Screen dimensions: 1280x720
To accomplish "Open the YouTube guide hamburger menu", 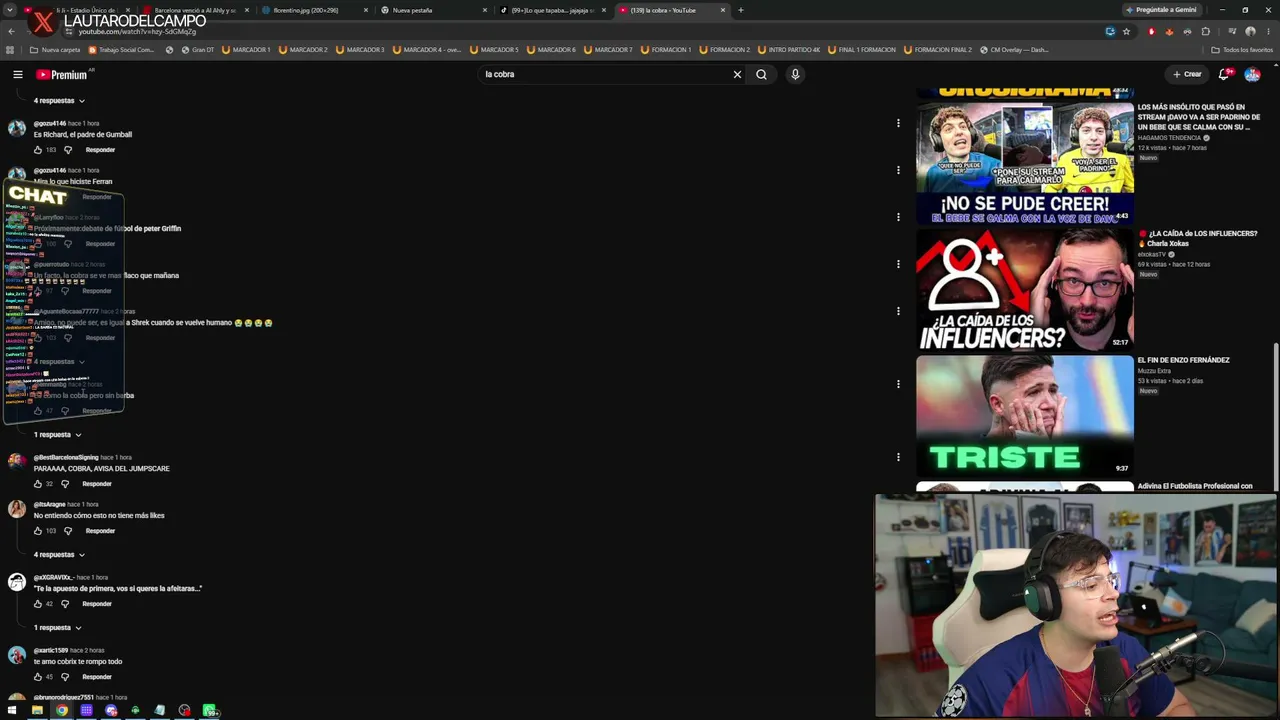I will point(18,74).
